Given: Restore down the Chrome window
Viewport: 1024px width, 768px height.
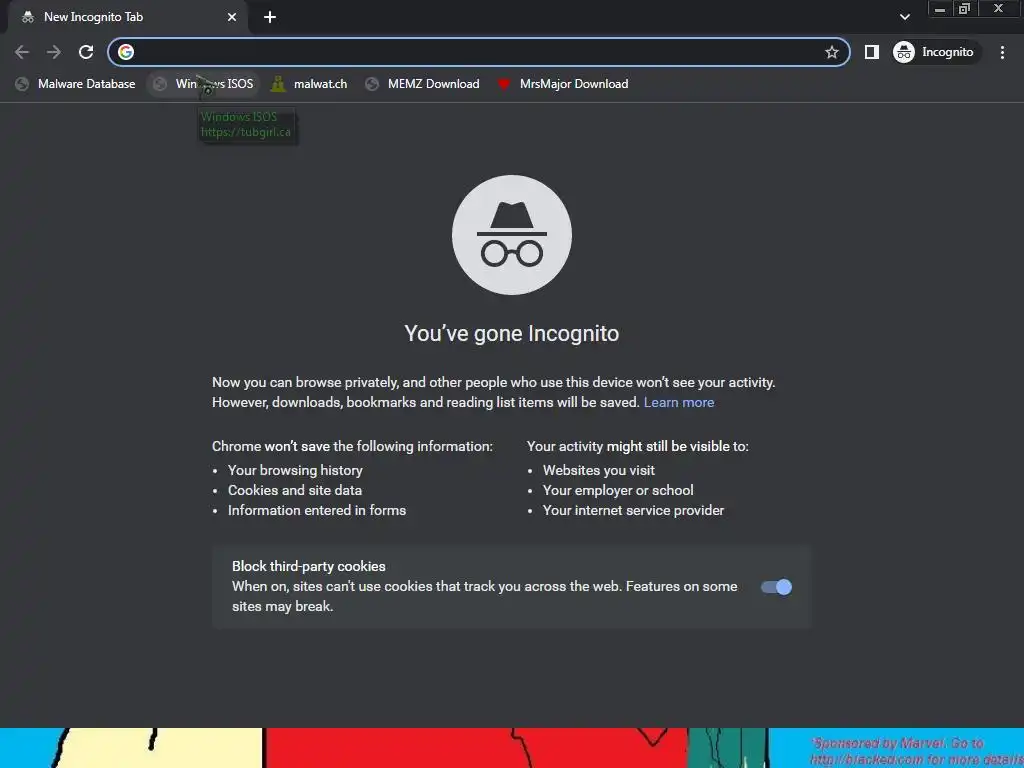Looking at the screenshot, I should [x=964, y=9].
